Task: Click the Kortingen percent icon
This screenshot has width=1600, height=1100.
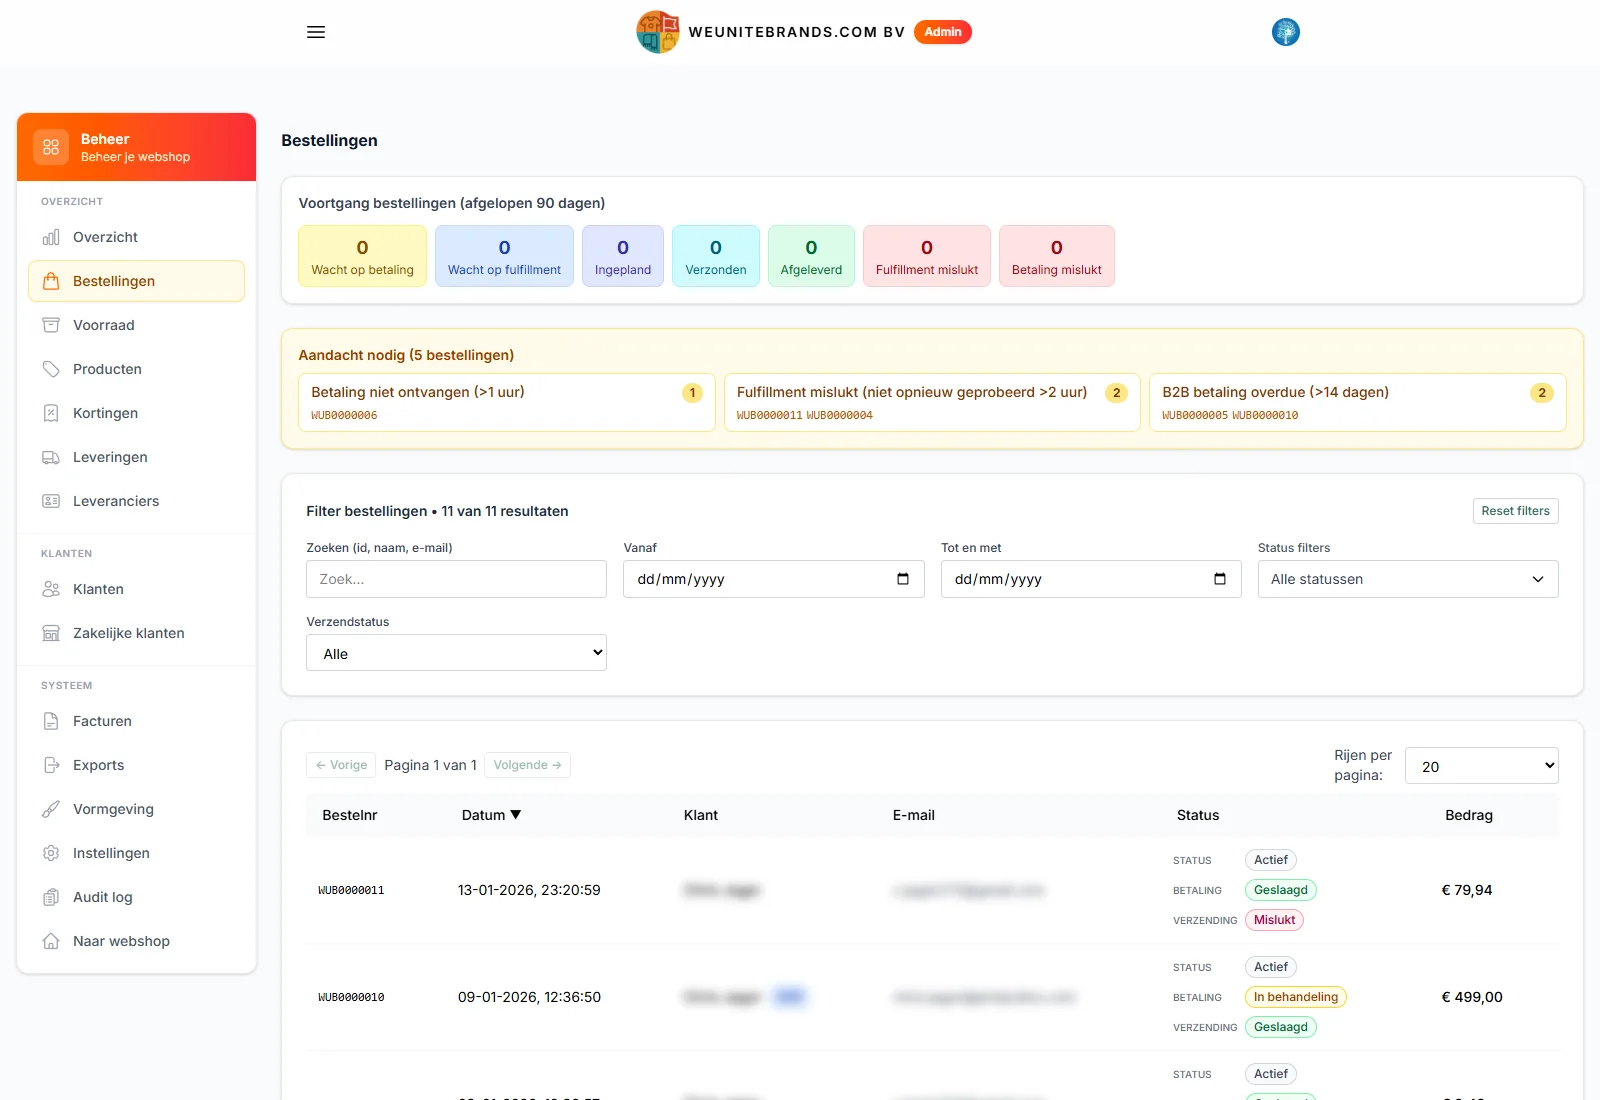Action: click(51, 413)
